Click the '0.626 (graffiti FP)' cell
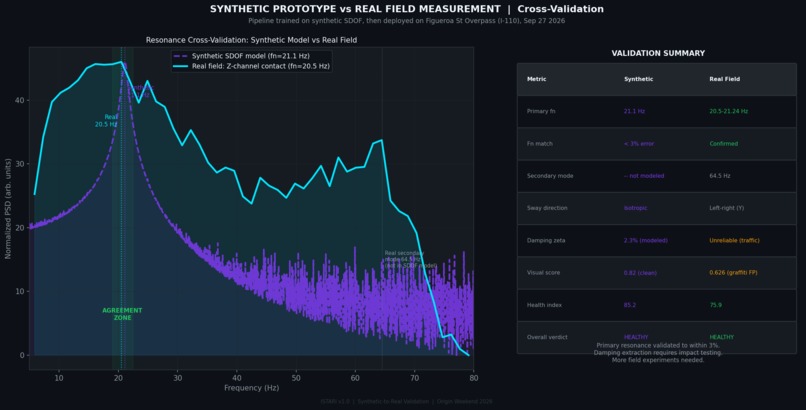The height and width of the screenshot is (410, 806). (733, 273)
